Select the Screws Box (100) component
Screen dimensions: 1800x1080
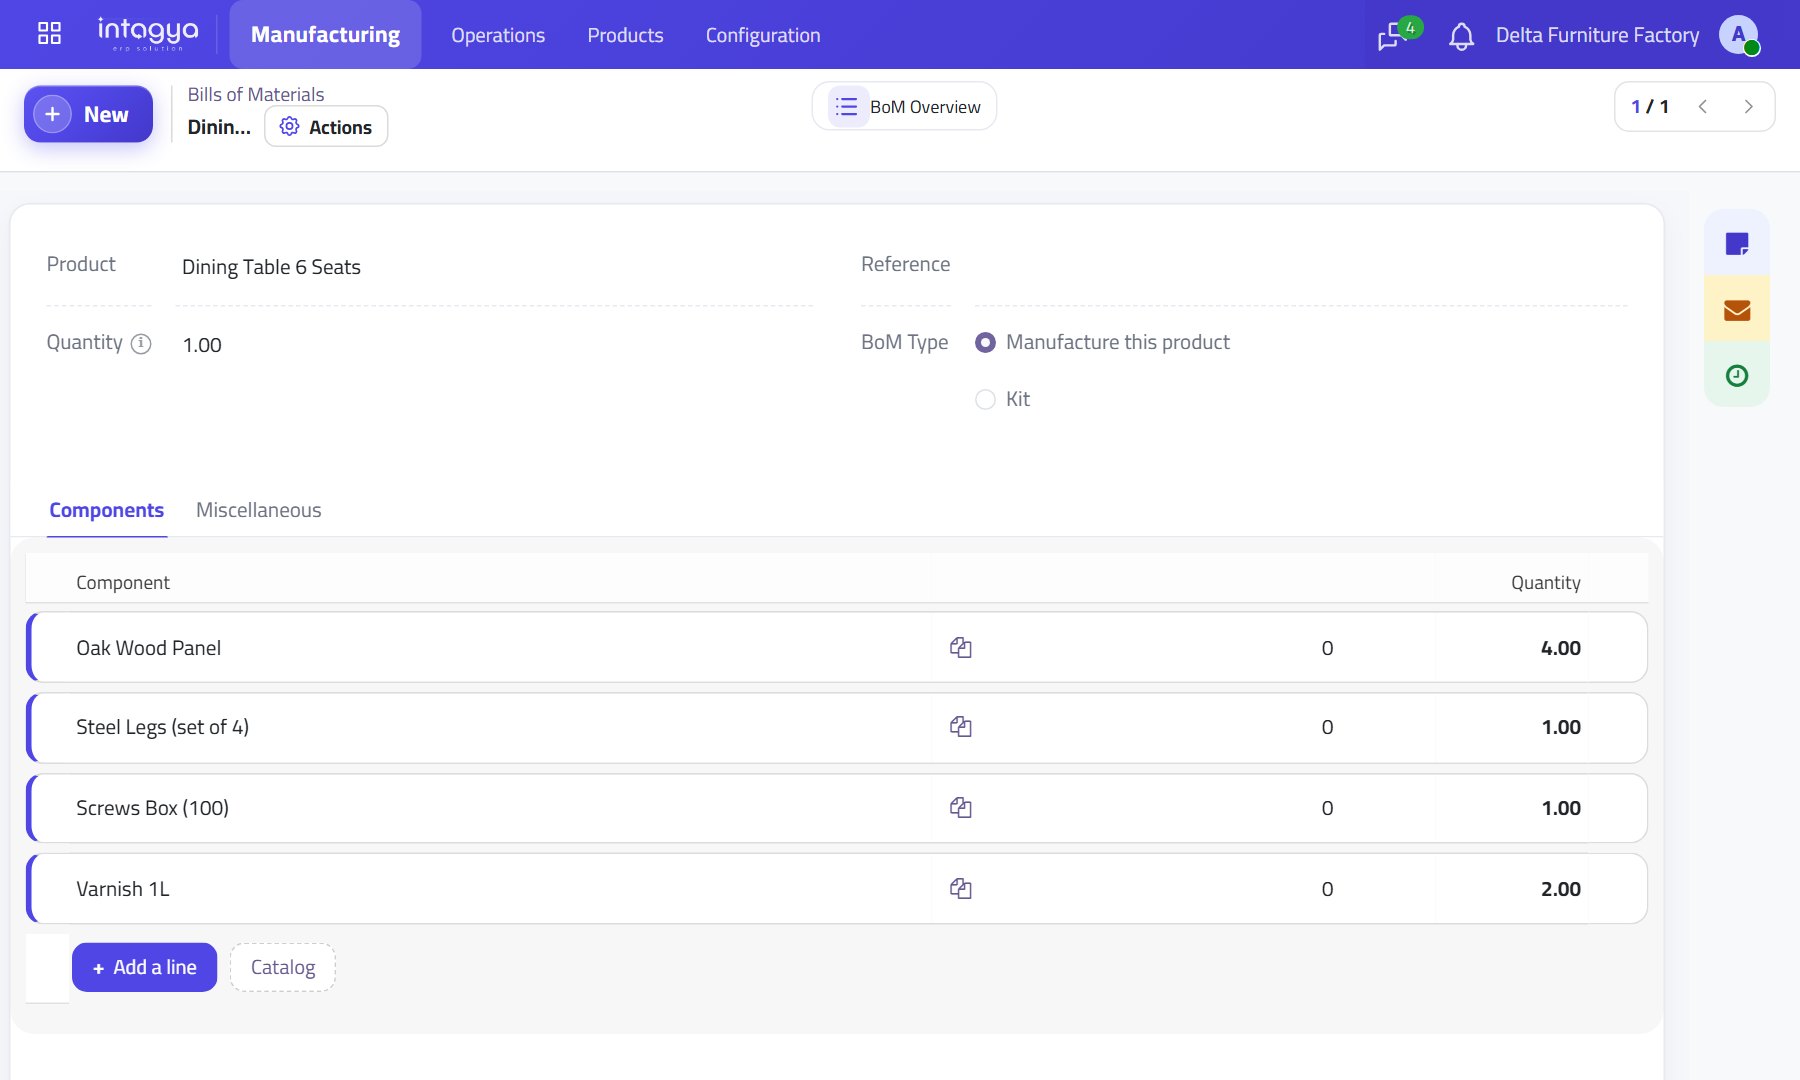click(x=152, y=808)
